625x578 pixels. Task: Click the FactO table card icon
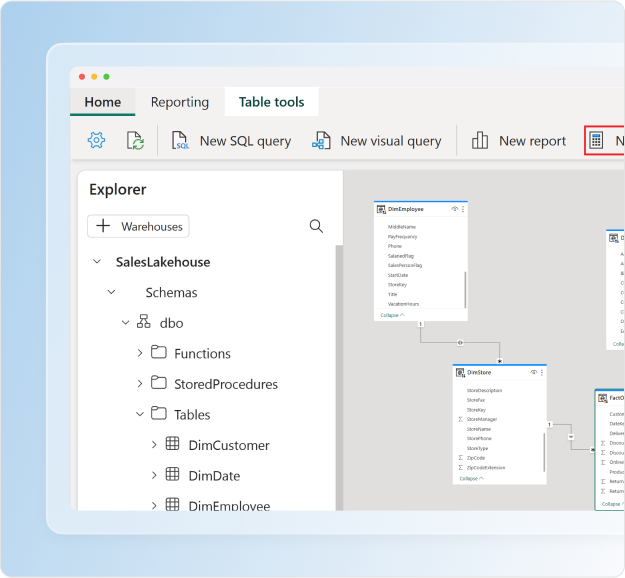pyautogui.click(x=603, y=398)
